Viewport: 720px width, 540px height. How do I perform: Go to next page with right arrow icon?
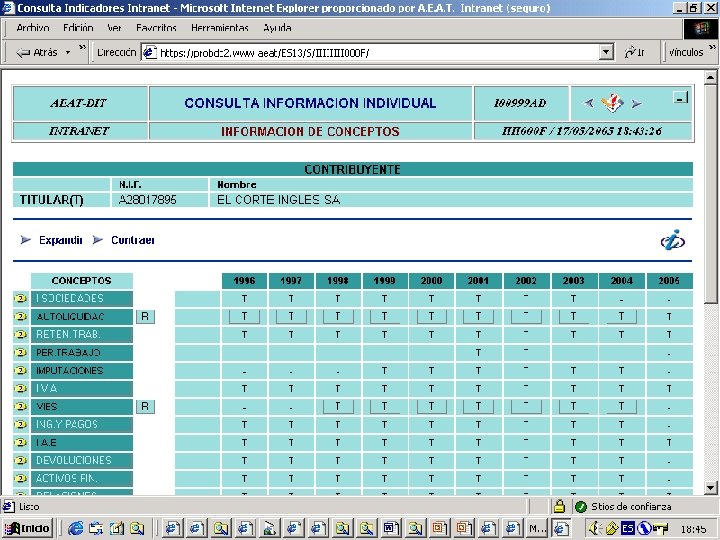[x=636, y=103]
